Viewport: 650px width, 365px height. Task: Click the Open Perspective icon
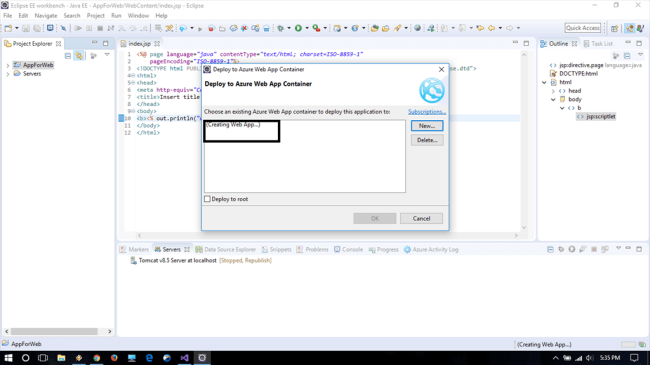[614, 28]
